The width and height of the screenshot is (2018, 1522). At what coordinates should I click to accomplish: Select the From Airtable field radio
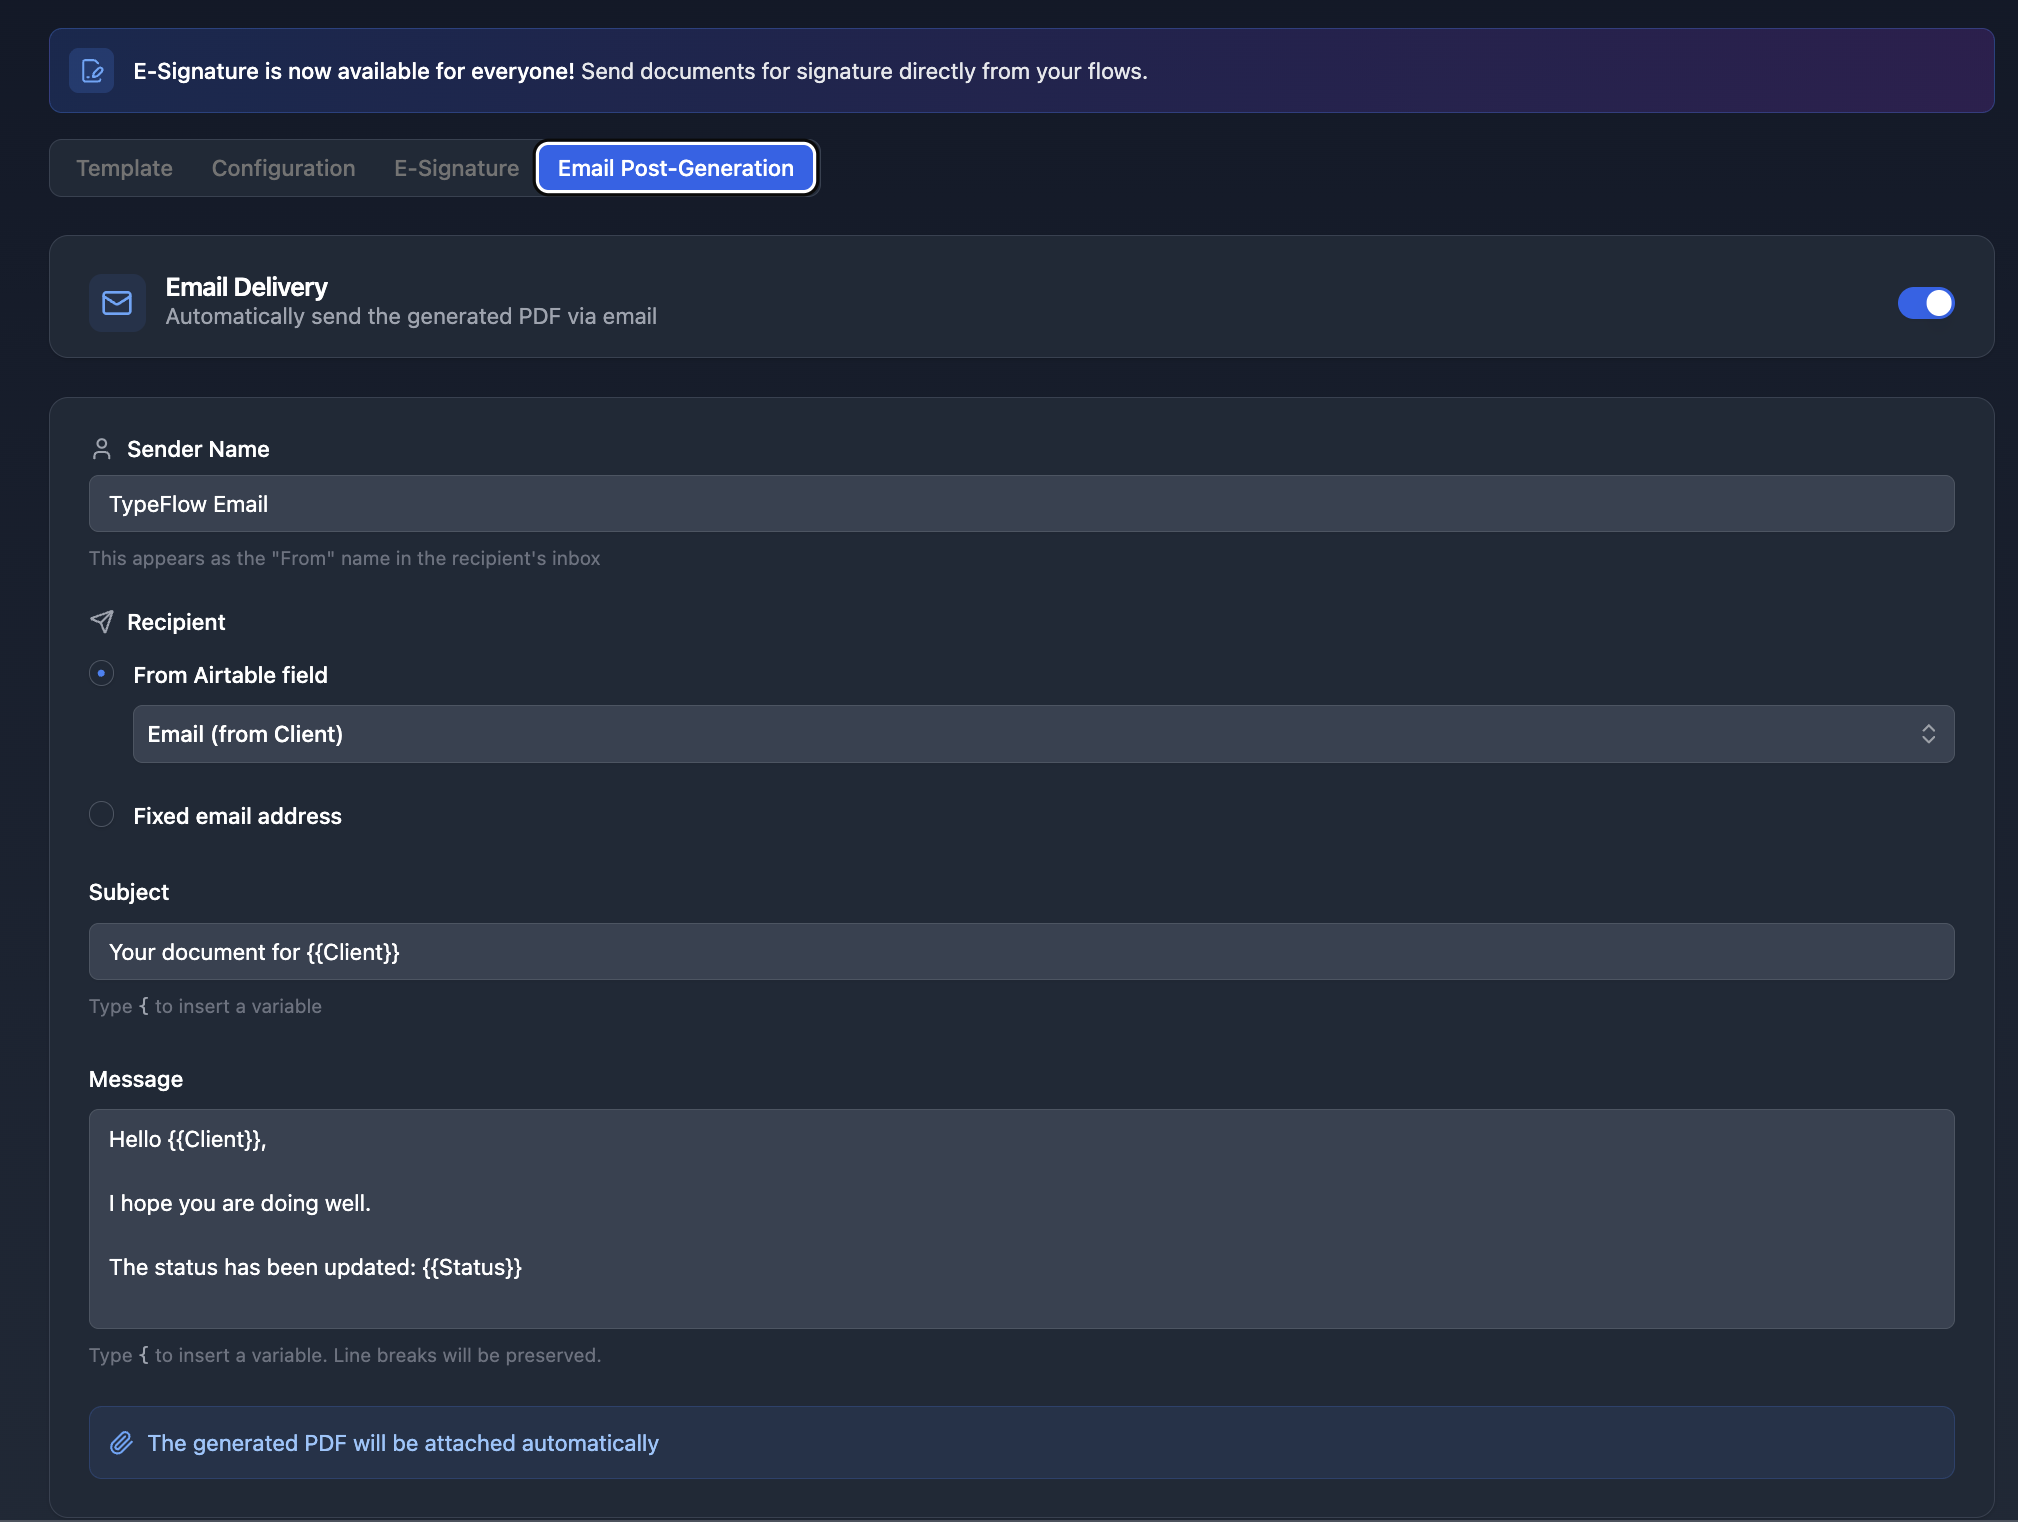click(x=101, y=674)
